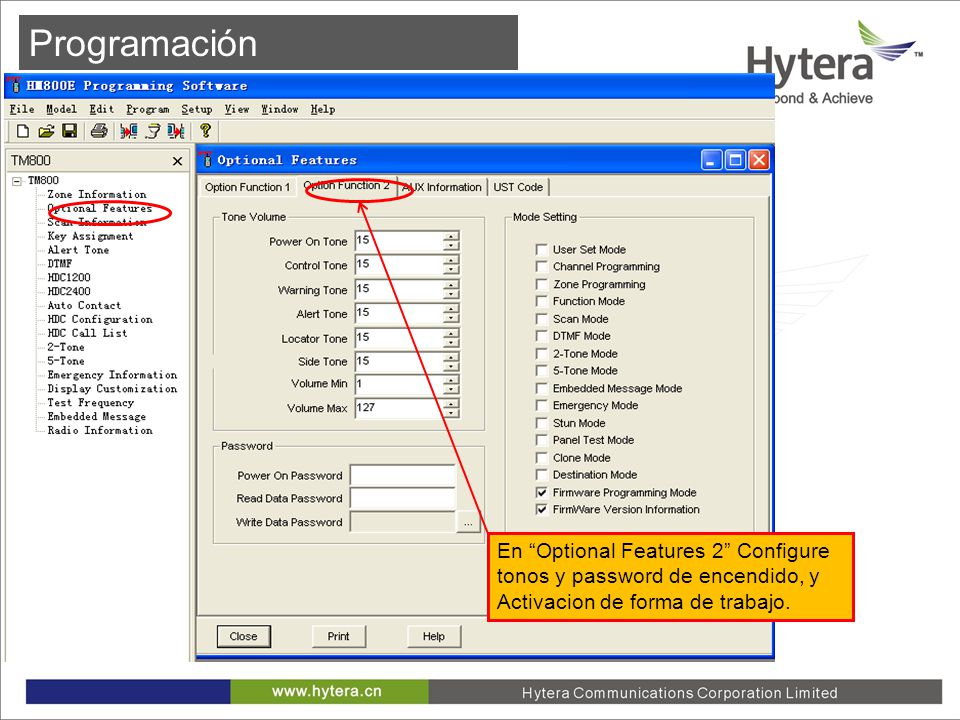Tick the Emergency Mode checkbox
The height and width of the screenshot is (720, 960).
pyautogui.click(x=541, y=405)
